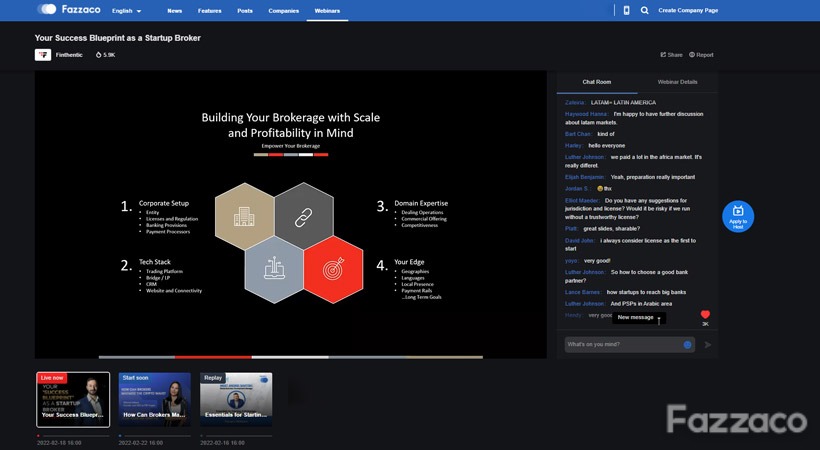
Task: Open the English language dropdown
Action: pyautogui.click(x=127, y=11)
